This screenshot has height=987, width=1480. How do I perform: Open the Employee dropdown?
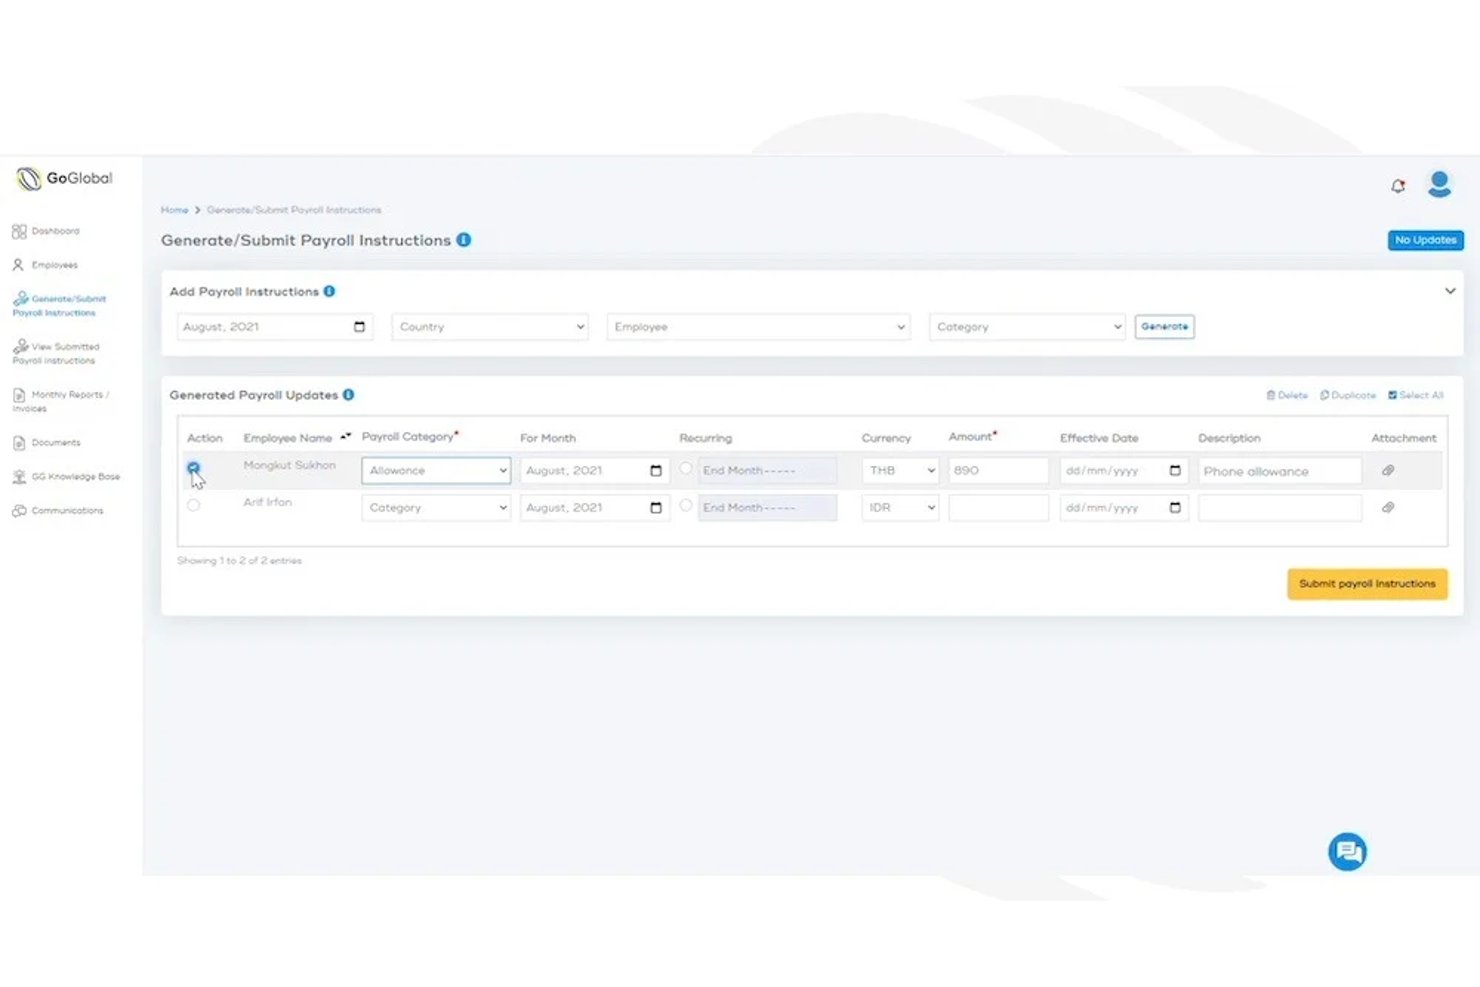click(758, 327)
